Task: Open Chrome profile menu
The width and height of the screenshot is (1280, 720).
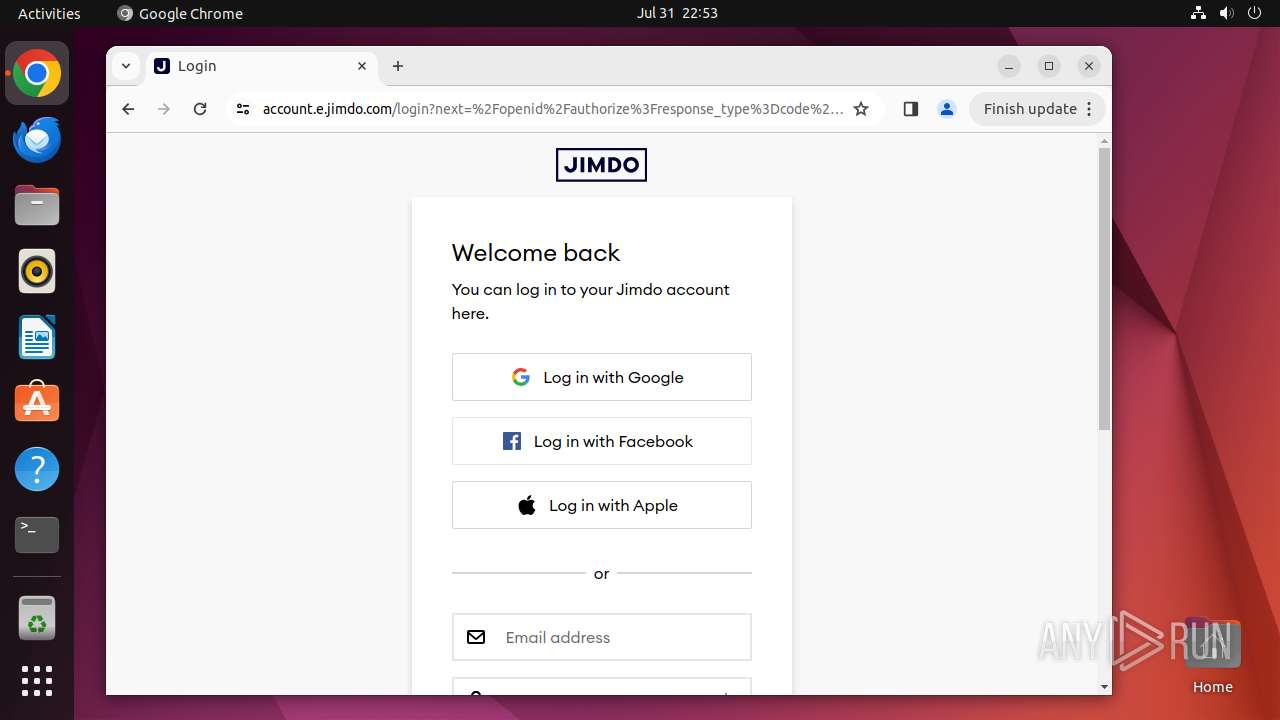Action: [947, 109]
